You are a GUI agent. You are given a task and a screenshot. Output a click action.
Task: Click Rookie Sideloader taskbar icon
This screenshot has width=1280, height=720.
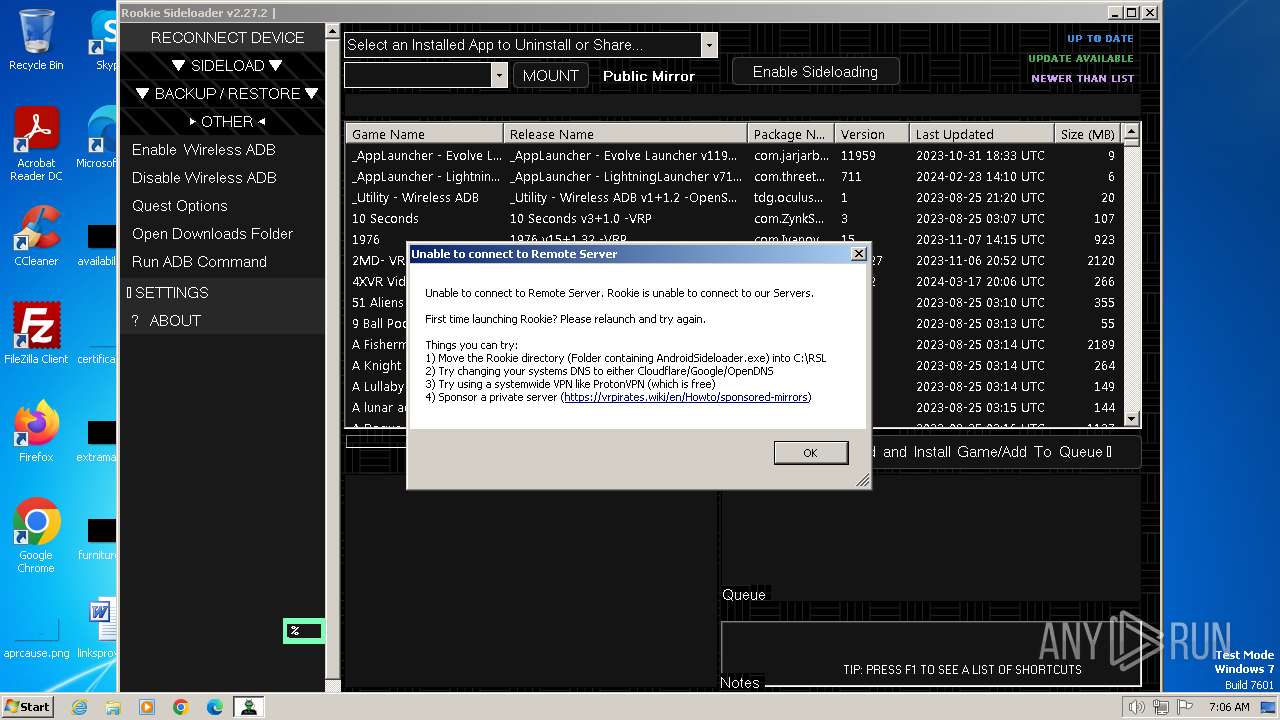(x=248, y=707)
